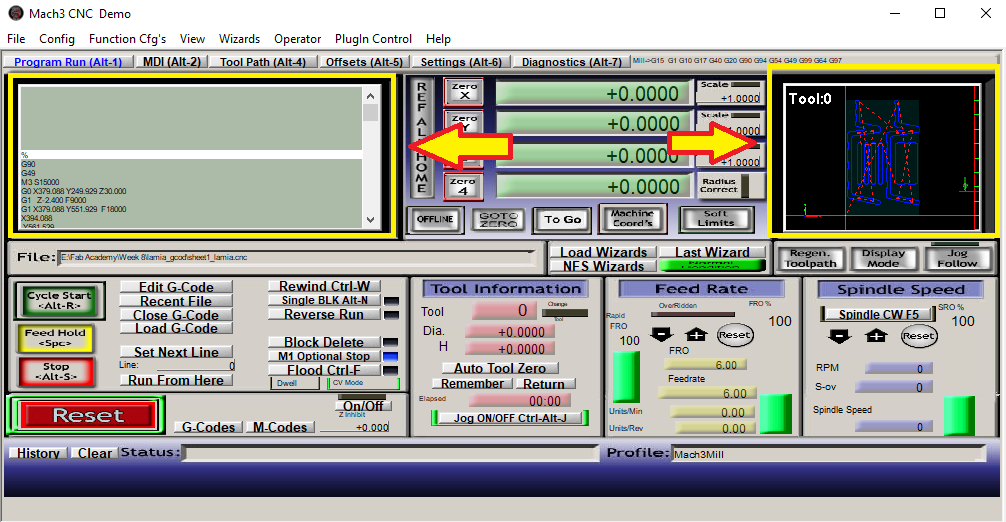Switch to Tool Path (Alt-4) tab

point(262,62)
